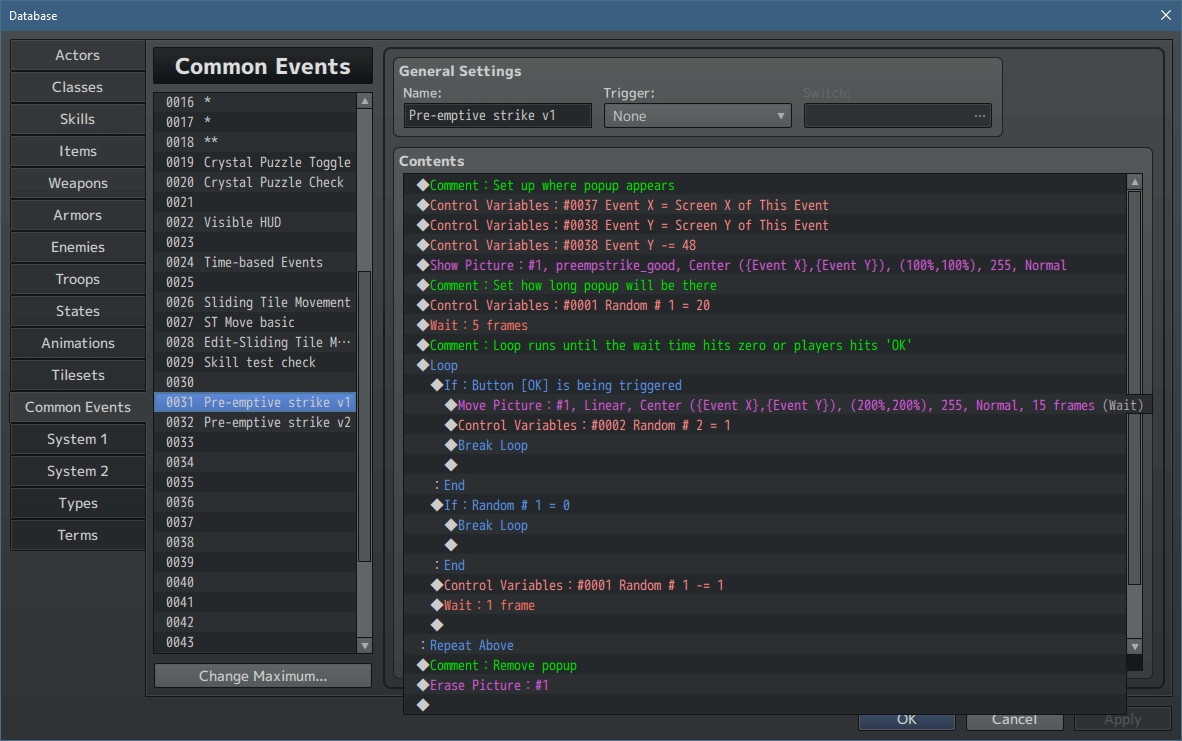This screenshot has width=1182, height=741.
Task: Select 'If : Random # 1 = 0' line
Action: [x=764, y=505]
